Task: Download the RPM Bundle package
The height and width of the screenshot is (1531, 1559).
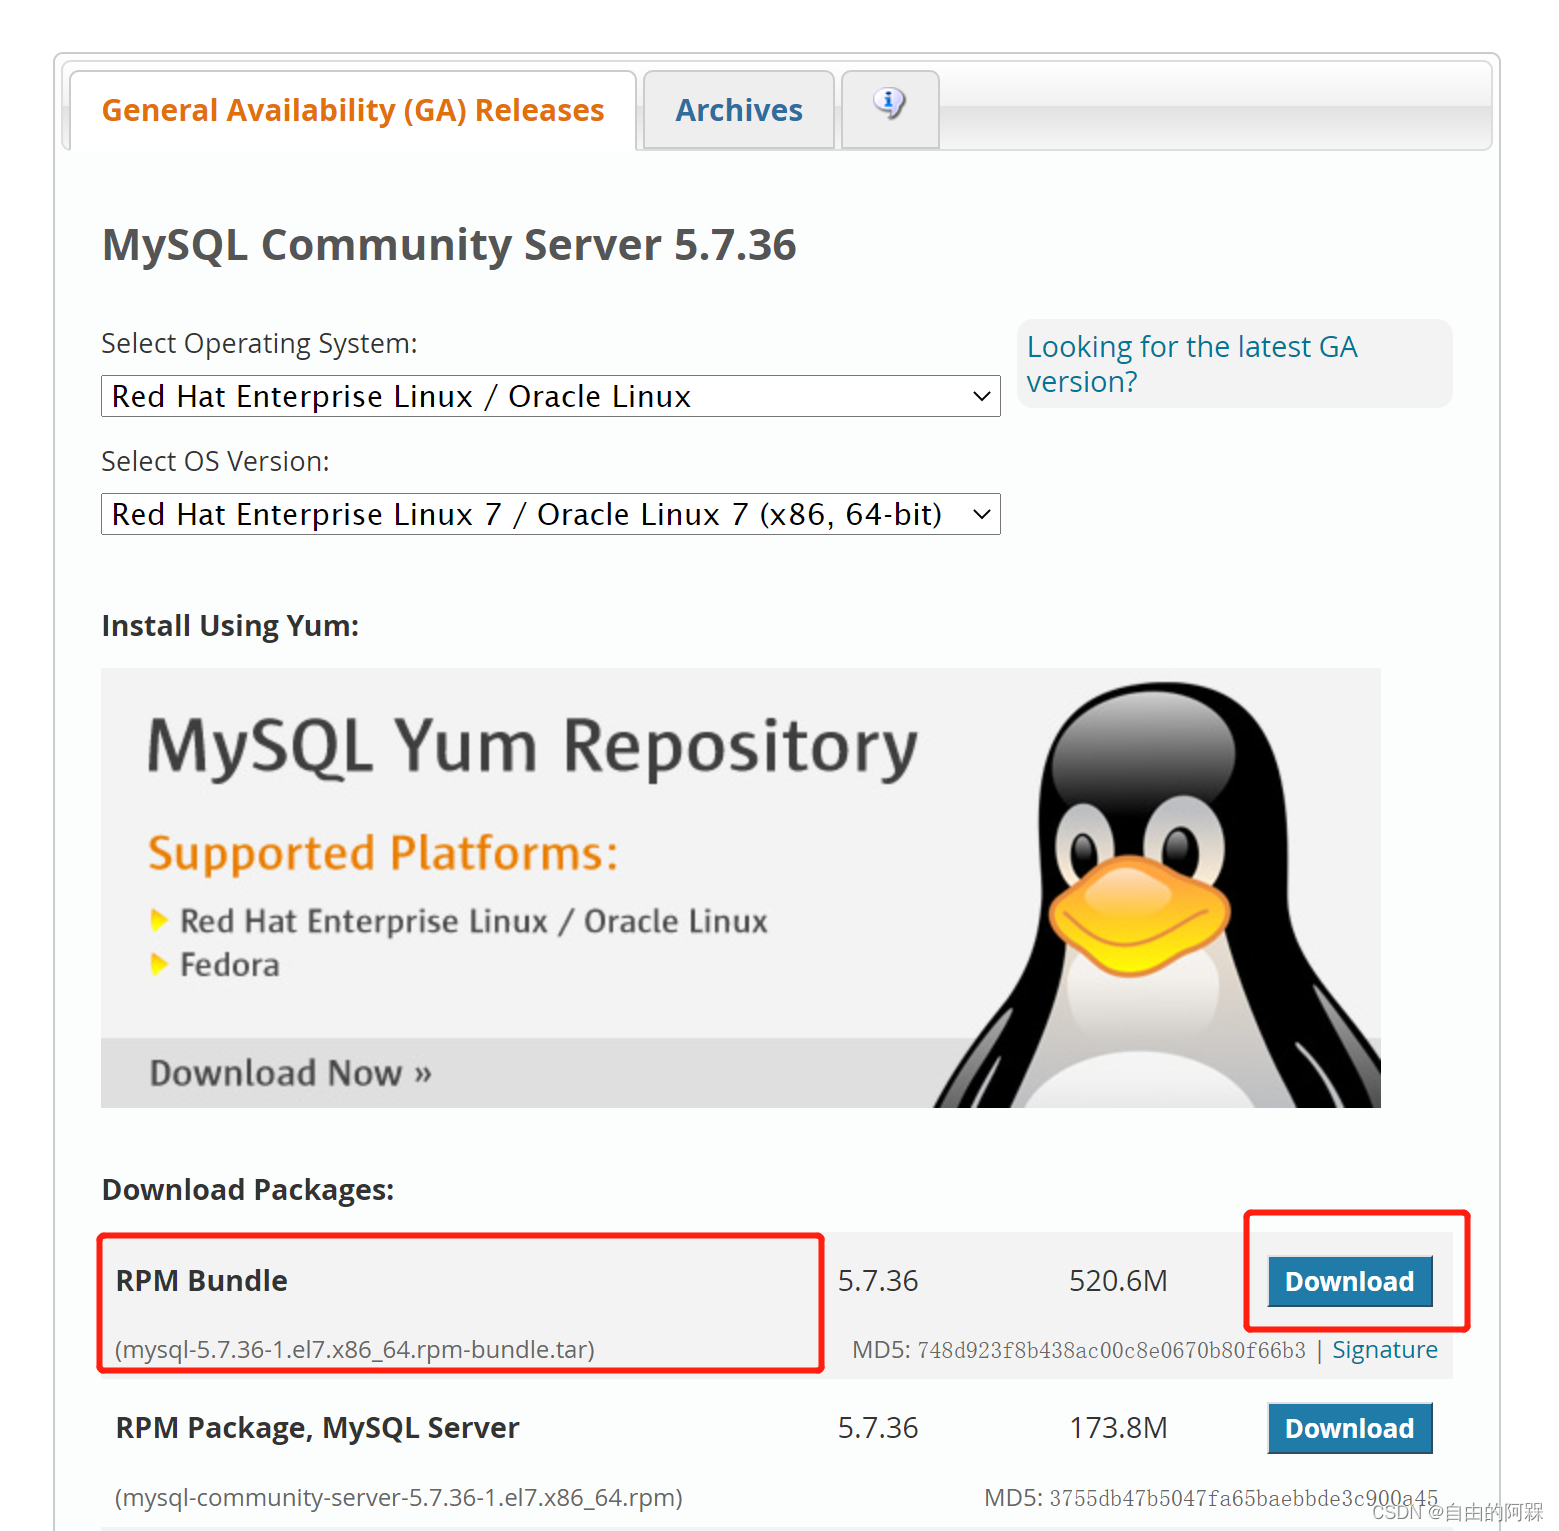Action: (x=1349, y=1281)
